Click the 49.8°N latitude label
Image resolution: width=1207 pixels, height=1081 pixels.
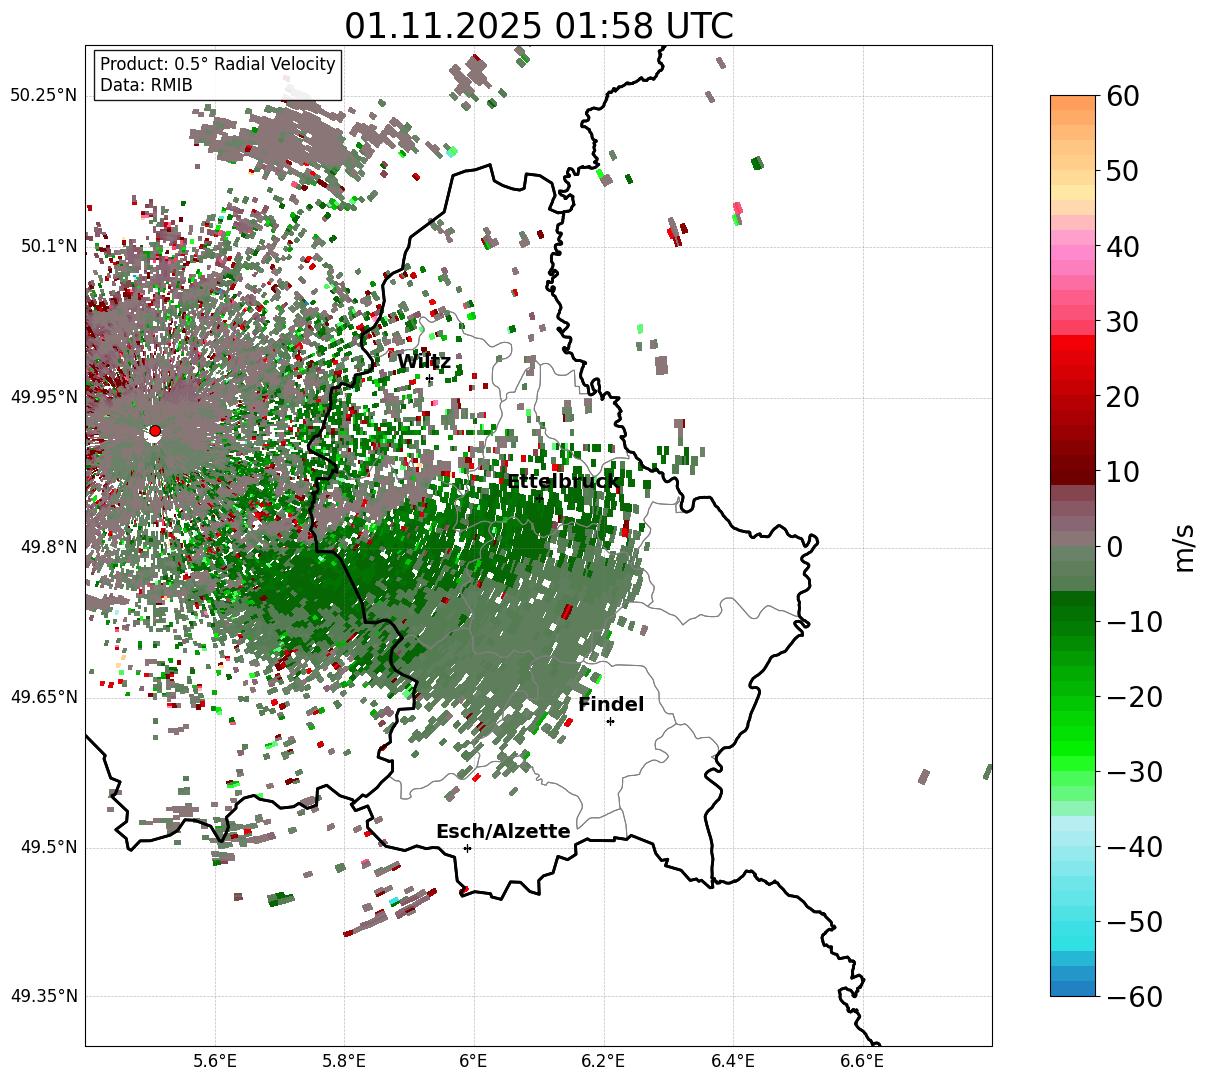48,547
